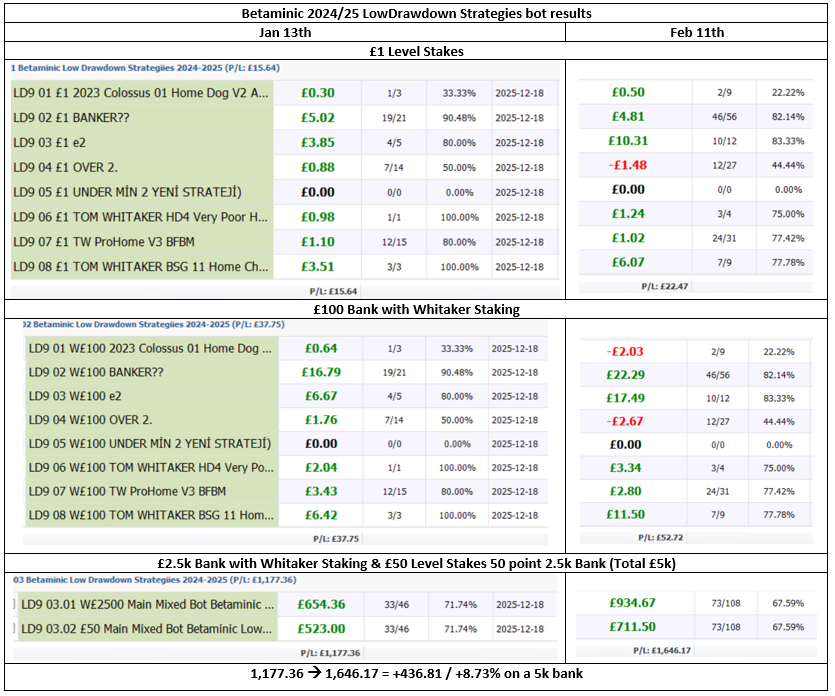Viewport: 835px width, 696px height.
Task: Open the first Betaminic group header showing P/L £15.64
Action: (x=145, y=69)
